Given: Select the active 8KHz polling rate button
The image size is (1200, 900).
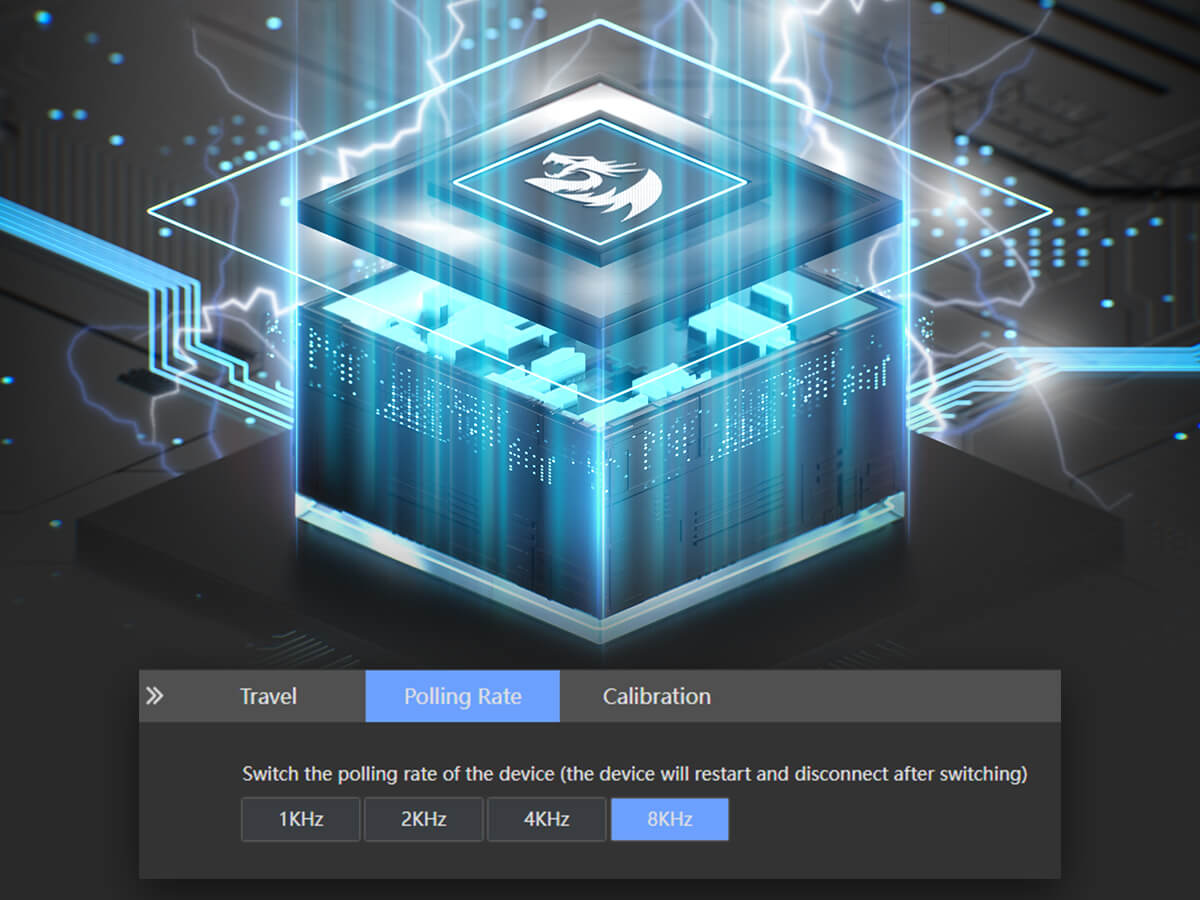Looking at the screenshot, I should pos(669,820).
